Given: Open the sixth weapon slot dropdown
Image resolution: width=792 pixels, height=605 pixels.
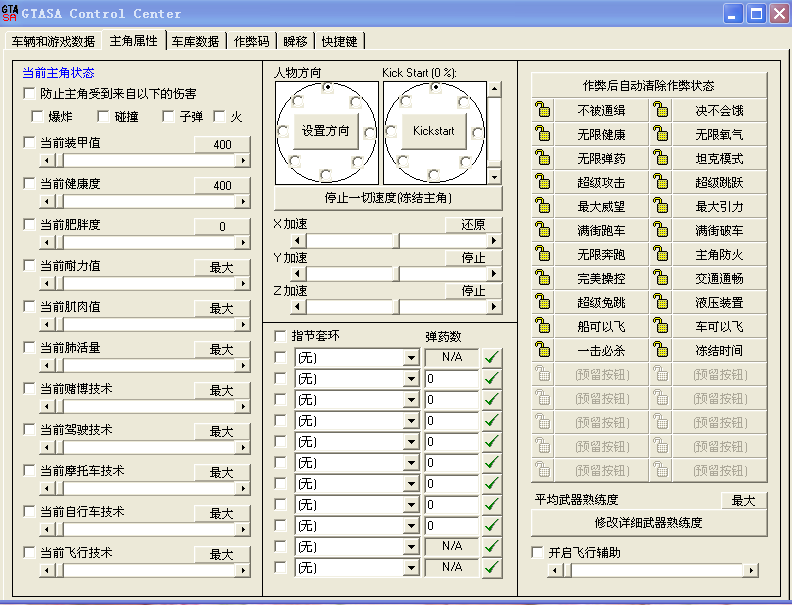Looking at the screenshot, I should tap(411, 463).
